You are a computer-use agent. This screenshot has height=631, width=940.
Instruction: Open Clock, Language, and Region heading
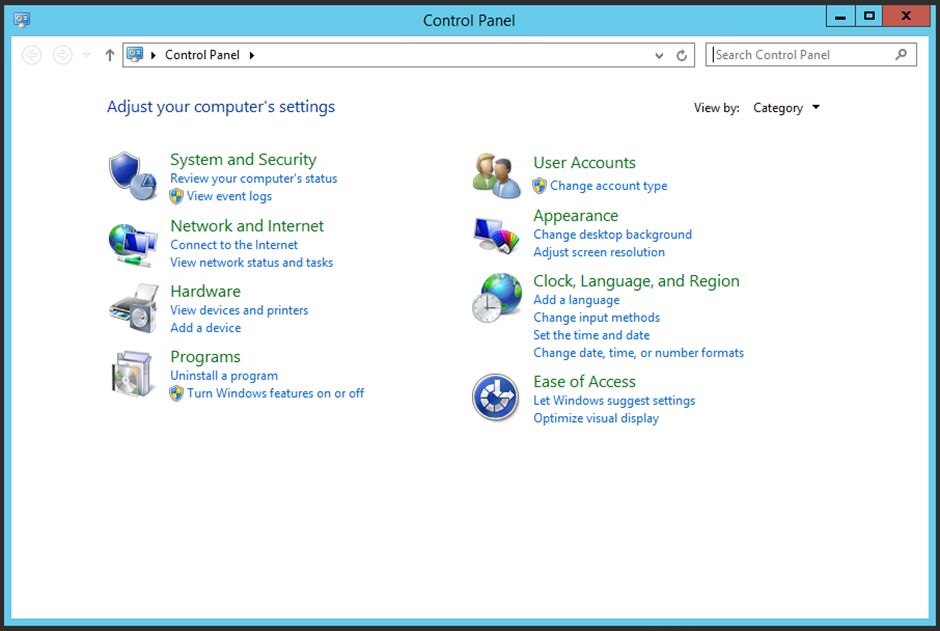(637, 281)
